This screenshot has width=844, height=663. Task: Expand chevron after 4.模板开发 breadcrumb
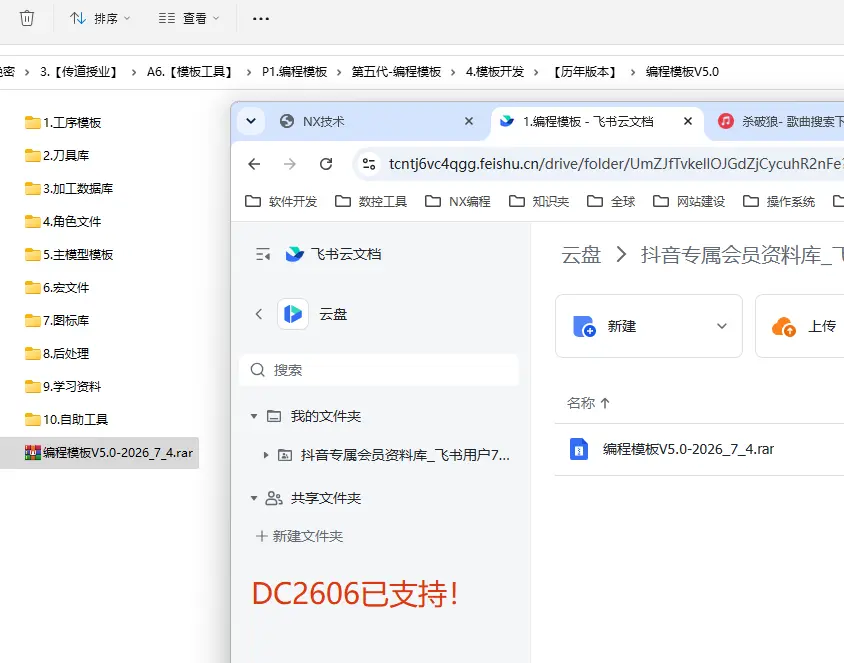536,72
